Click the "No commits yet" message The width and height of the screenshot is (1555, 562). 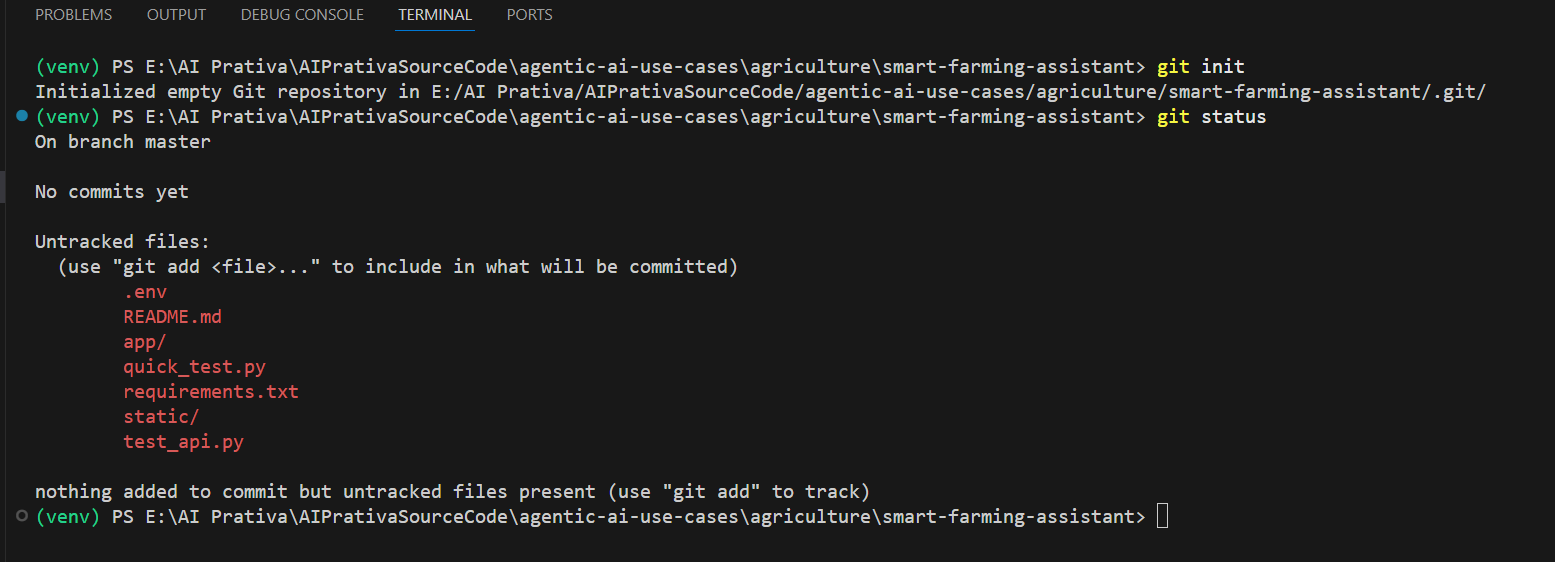(x=112, y=192)
